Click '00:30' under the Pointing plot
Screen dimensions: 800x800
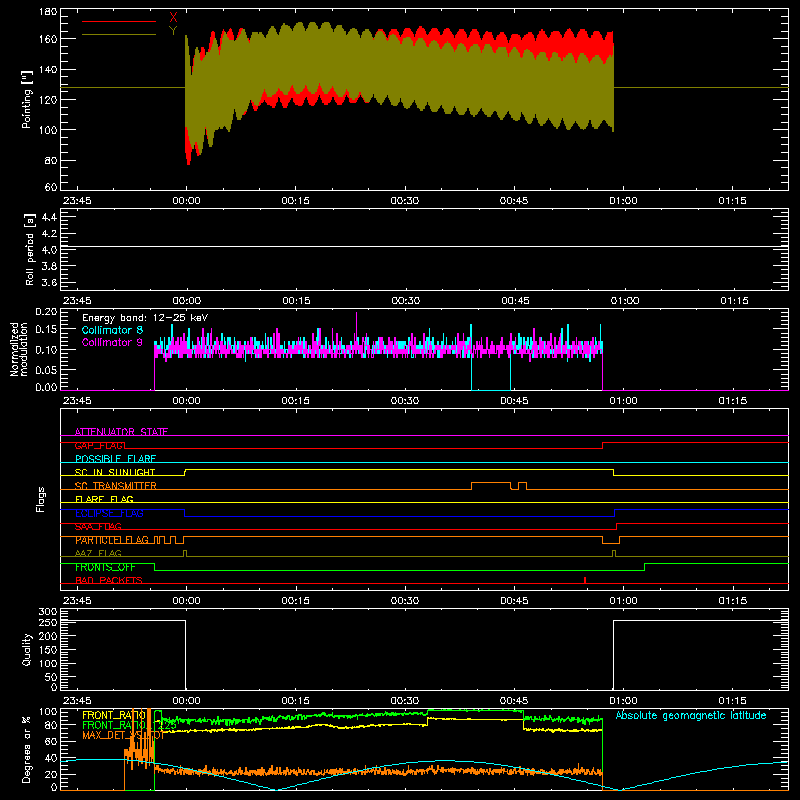[405, 201]
